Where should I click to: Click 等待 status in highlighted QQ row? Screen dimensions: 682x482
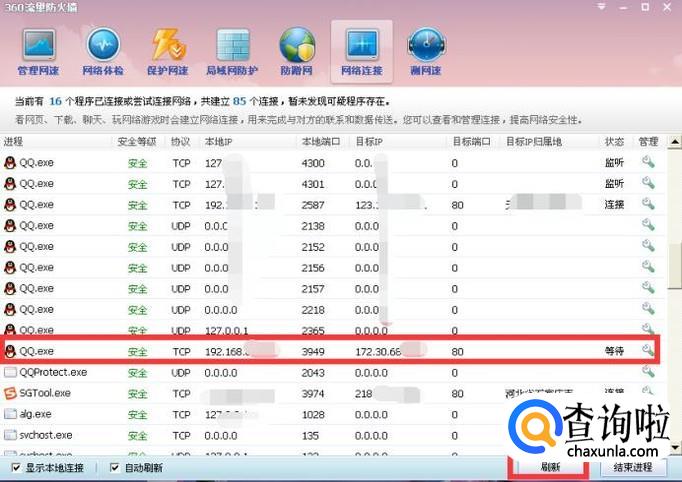pyautogui.click(x=614, y=351)
